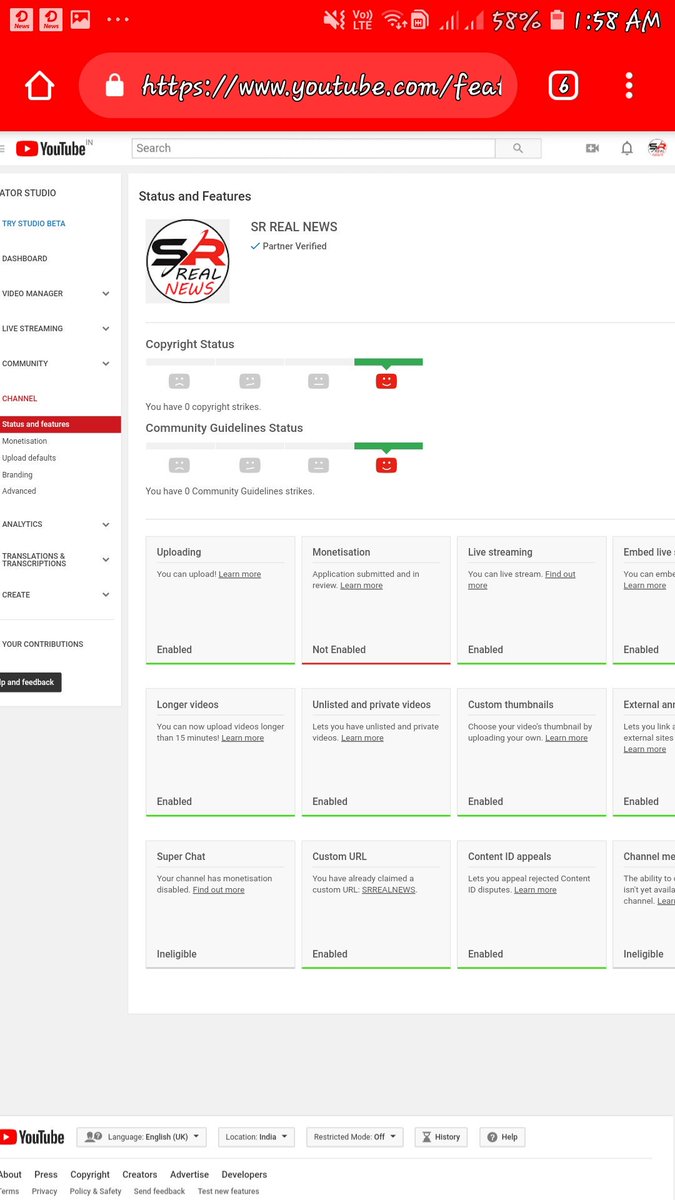Tap the browser home icon

(39, 86)
